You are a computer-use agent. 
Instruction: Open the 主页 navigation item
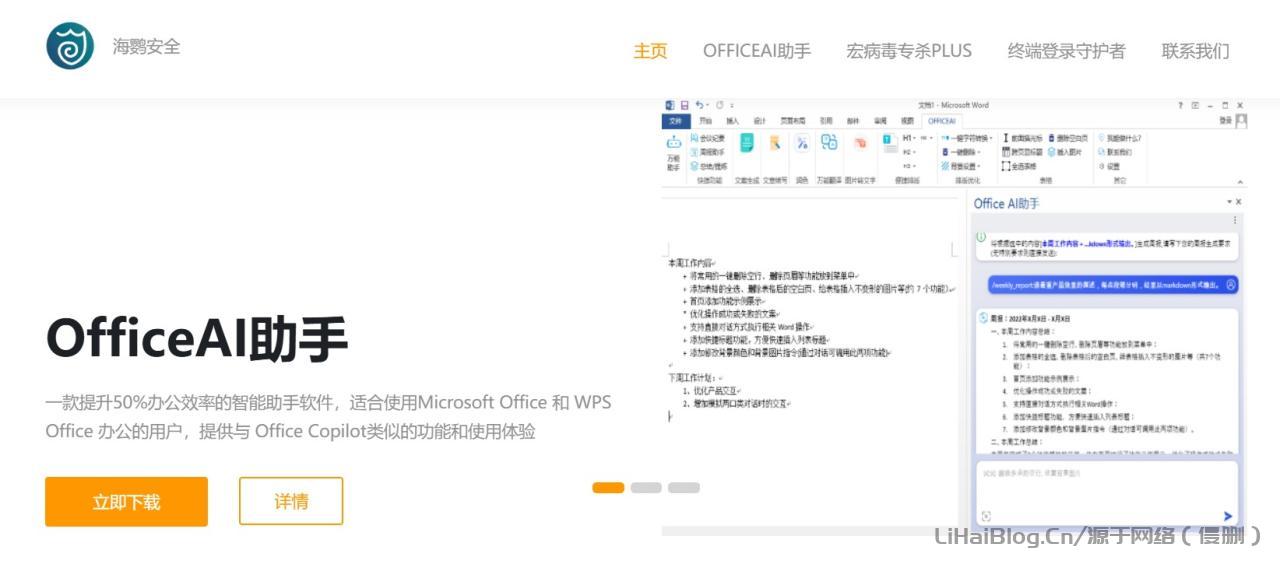[x=650, y=51]
